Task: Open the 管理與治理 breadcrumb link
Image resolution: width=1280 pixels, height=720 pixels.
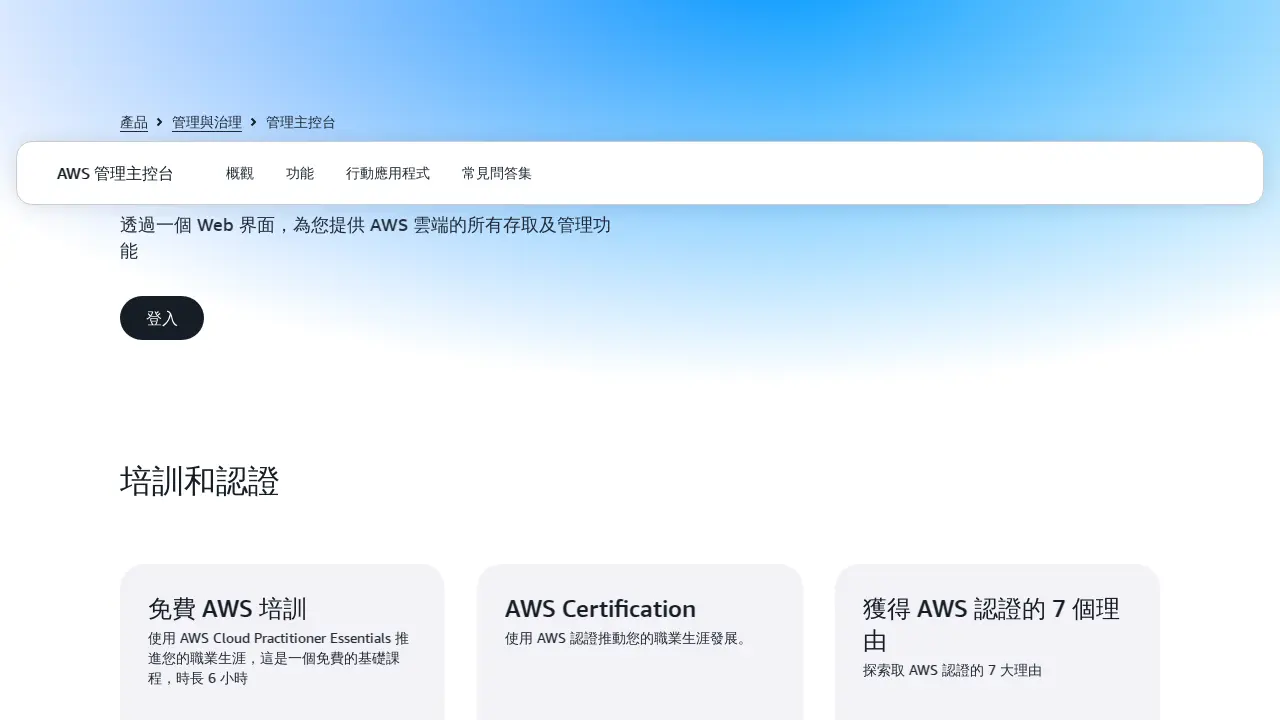Action: click(x=206, y=122)
